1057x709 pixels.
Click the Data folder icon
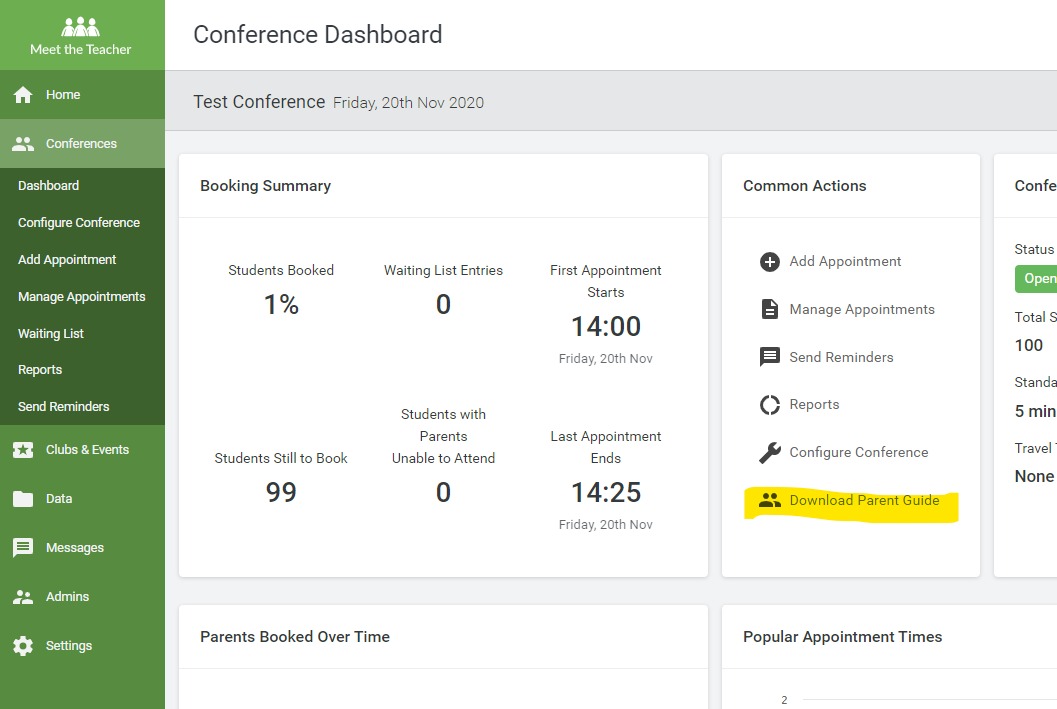23,499
